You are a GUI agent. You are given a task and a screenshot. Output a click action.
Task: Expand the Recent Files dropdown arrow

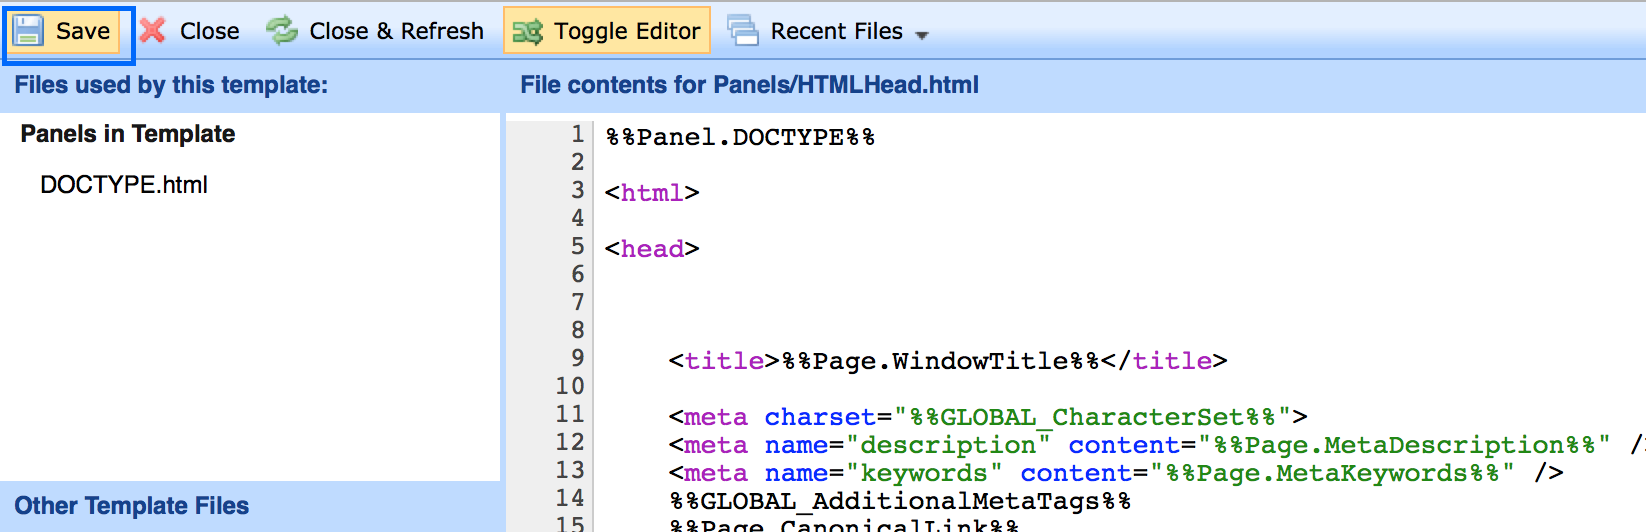922,35
